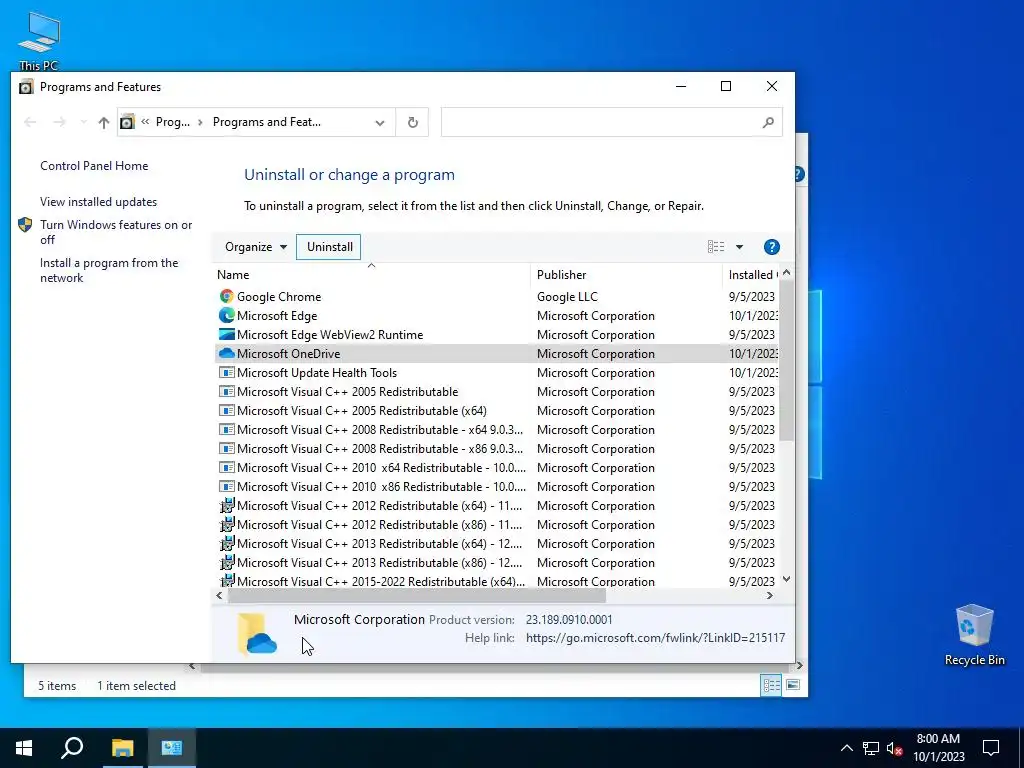Image resolution: width=1024 pixels, height=768 pixels.
Task: Switch to large icons view in background window
Action: [793, 685]
